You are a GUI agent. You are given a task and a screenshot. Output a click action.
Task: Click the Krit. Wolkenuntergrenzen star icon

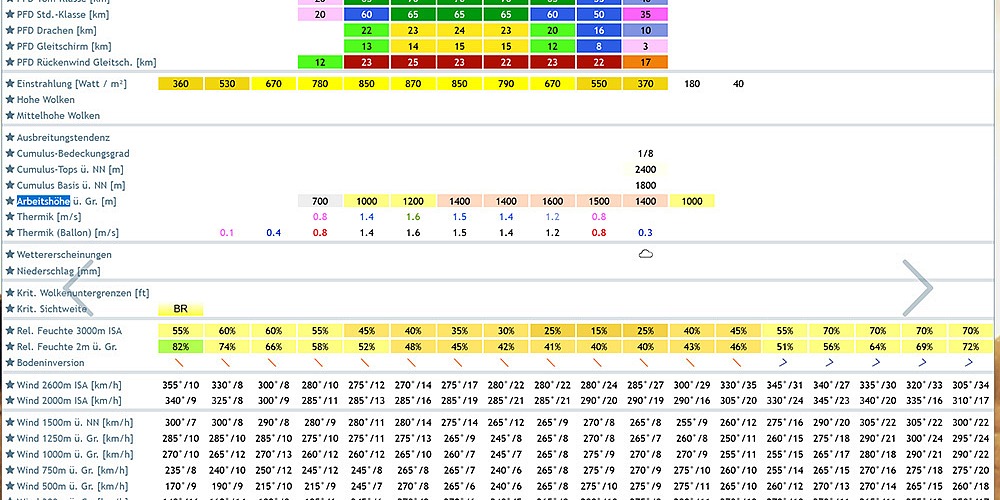10,293
